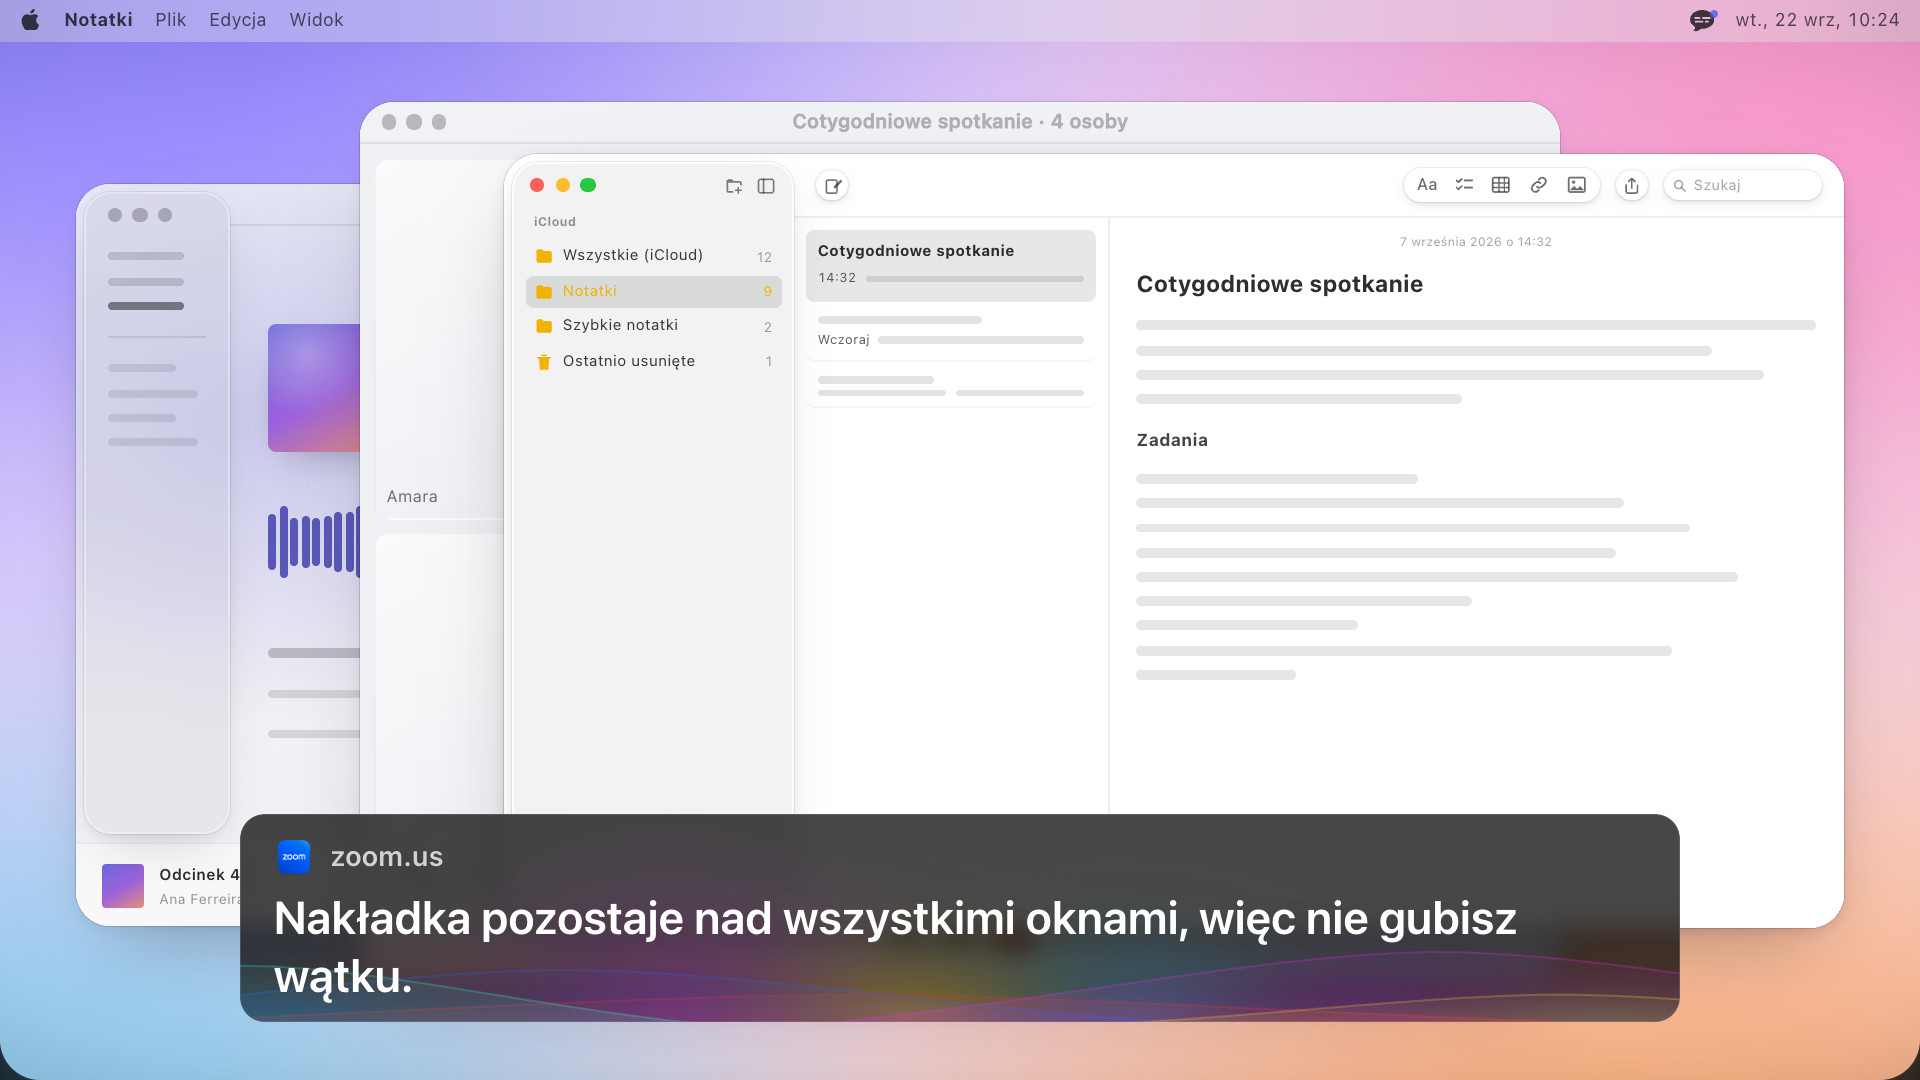
Task: Open the Plik menu
Action: [170, 20]
